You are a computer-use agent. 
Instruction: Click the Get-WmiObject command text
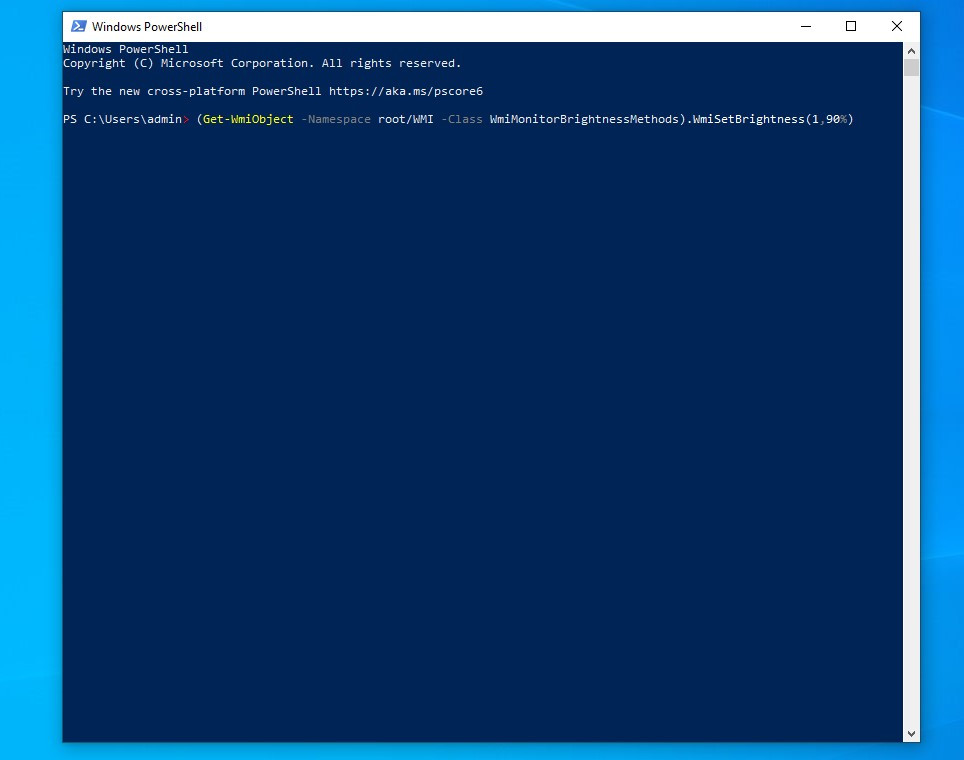click(x=248, y=119)
